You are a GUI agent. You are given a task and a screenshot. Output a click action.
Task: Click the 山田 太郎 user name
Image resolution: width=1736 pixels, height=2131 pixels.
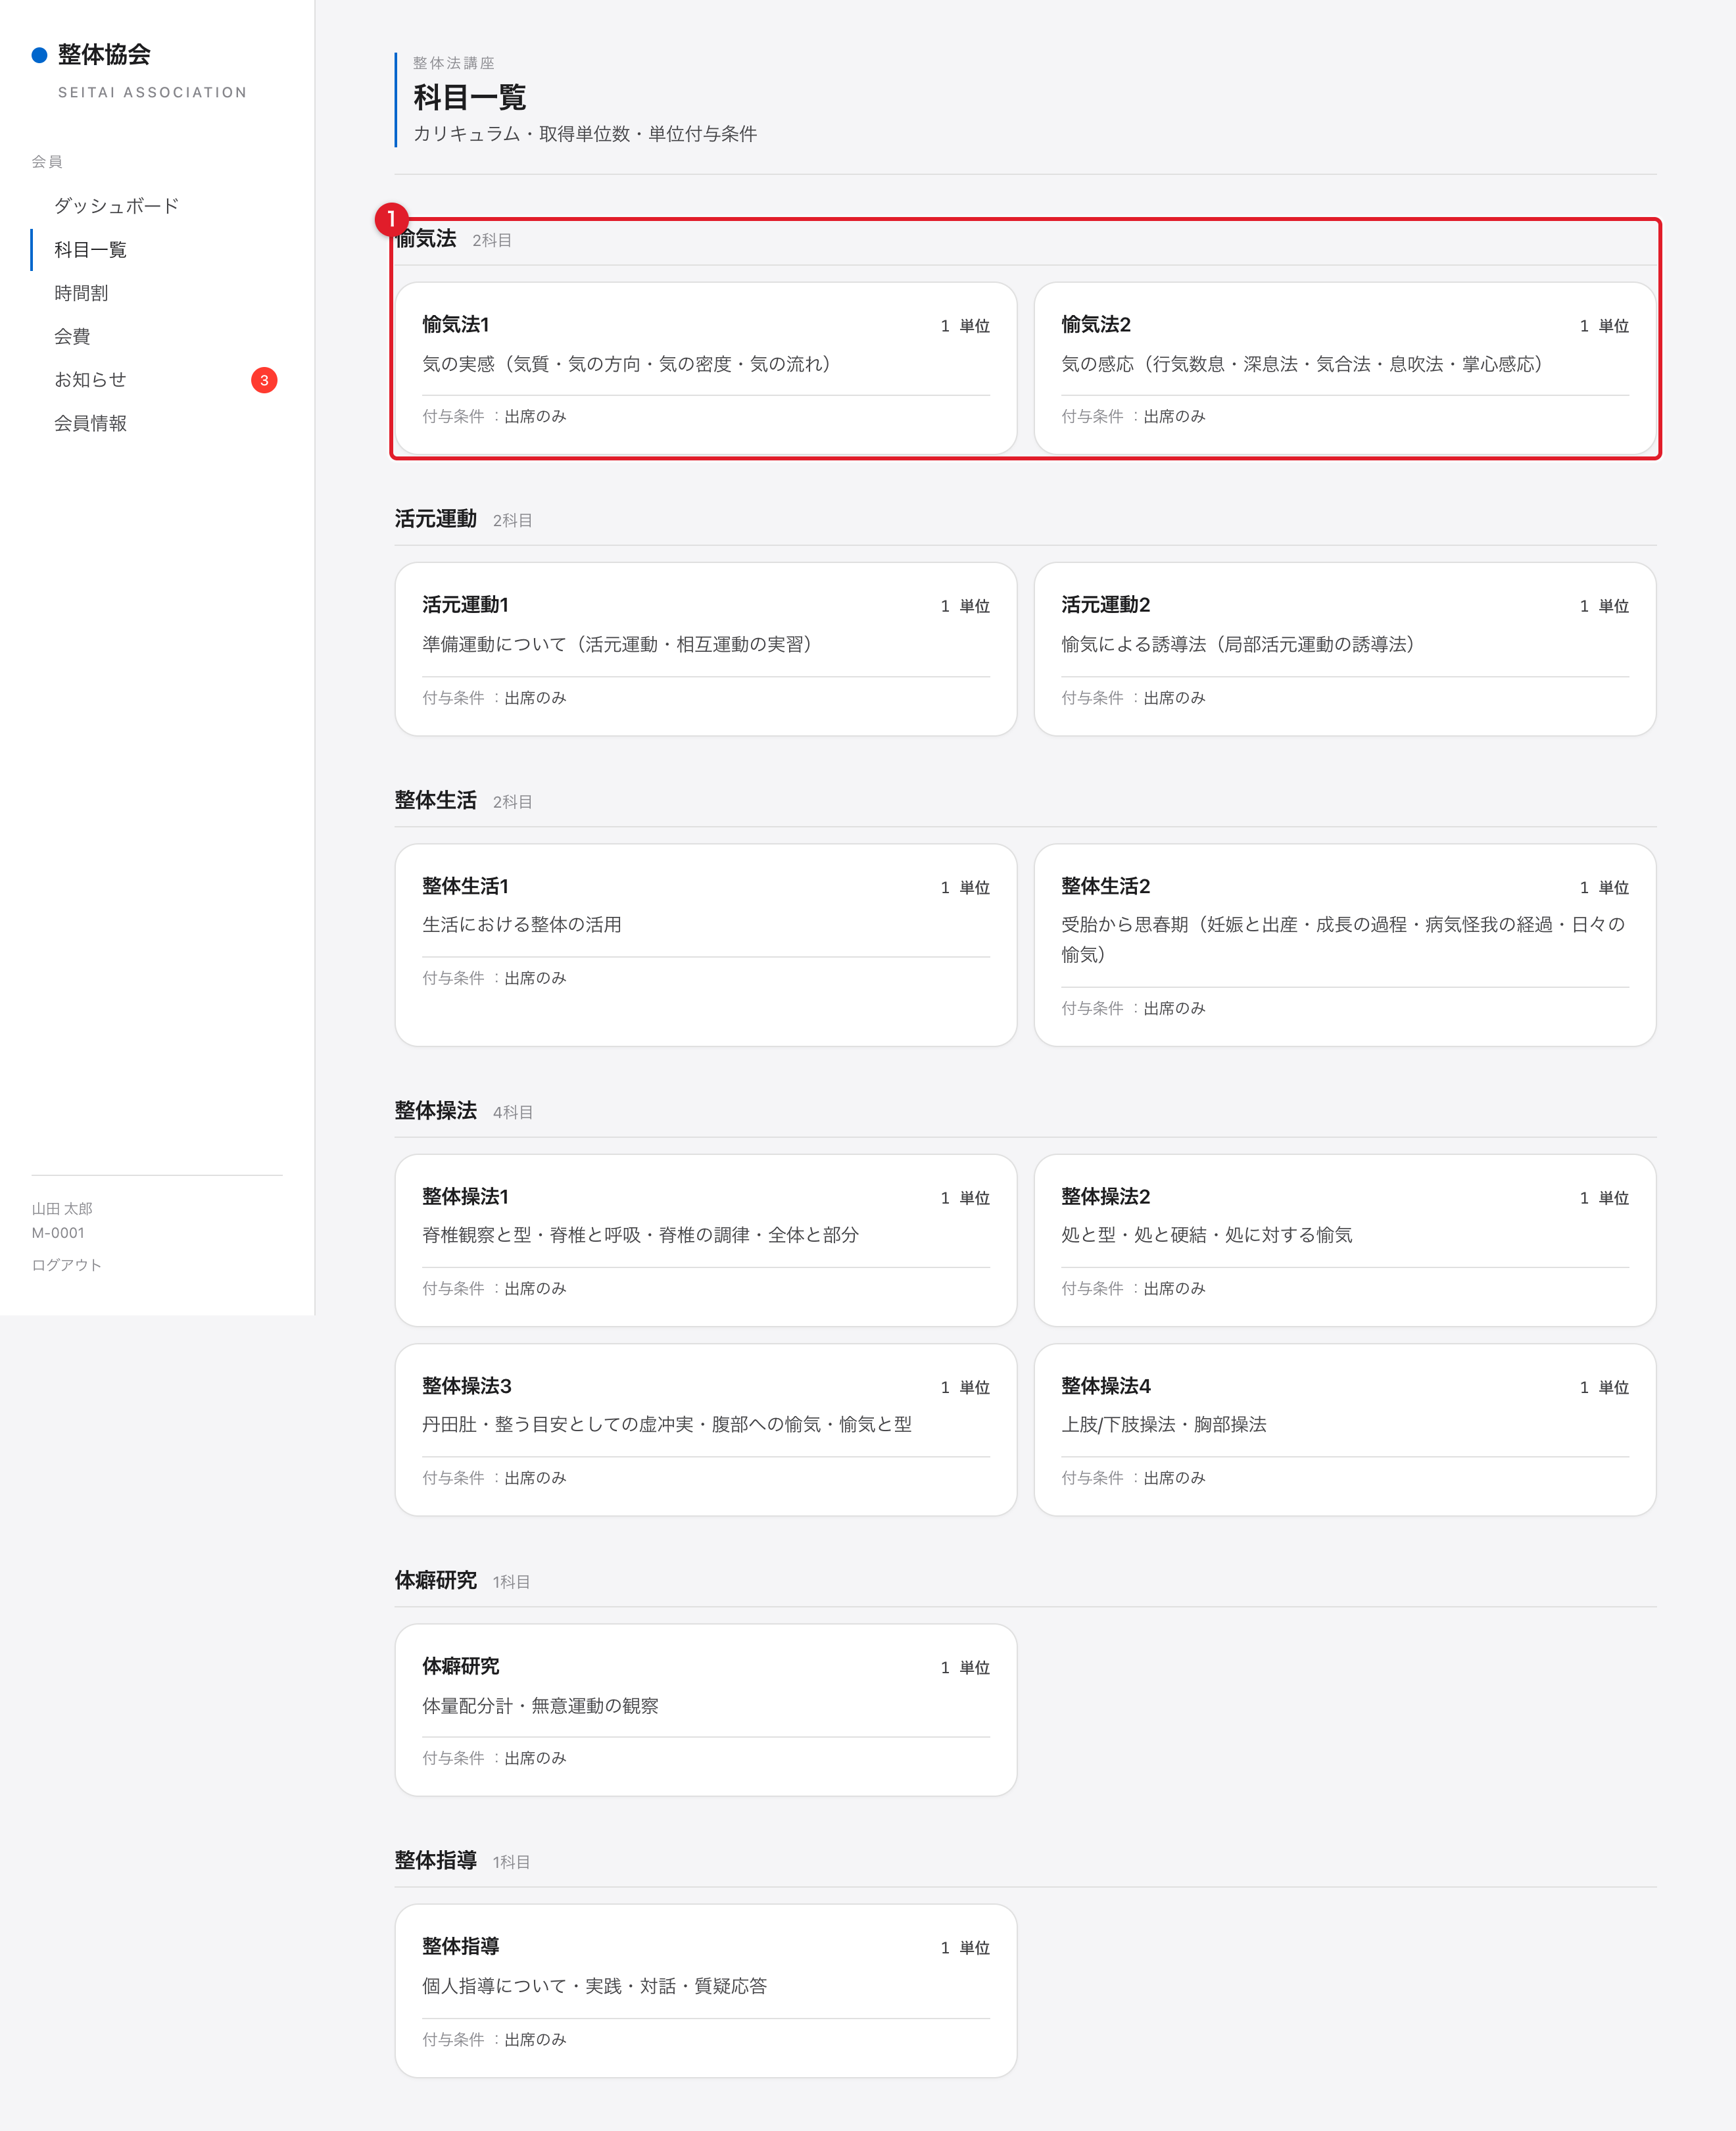(62, 1209)
